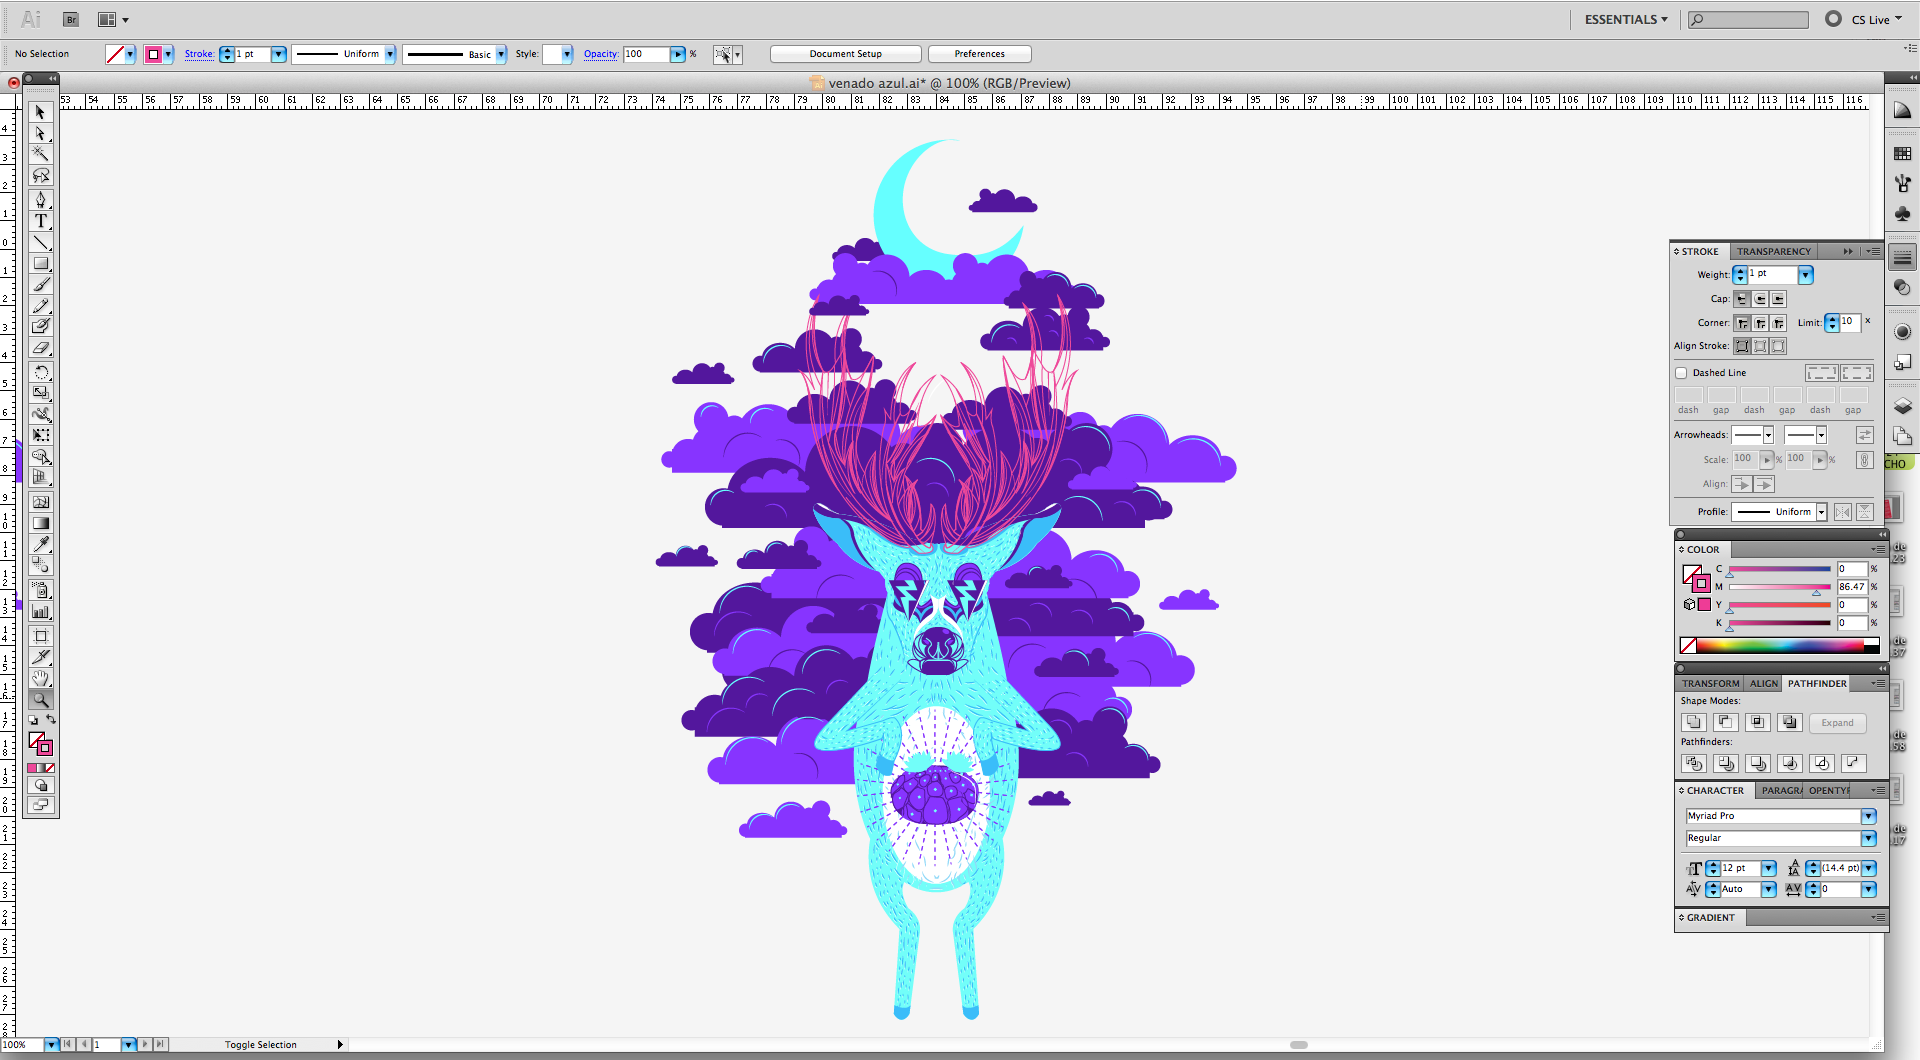Click the Stroke link in control bar
This screenshot has width=1920, height=1060.
point(199,54)
